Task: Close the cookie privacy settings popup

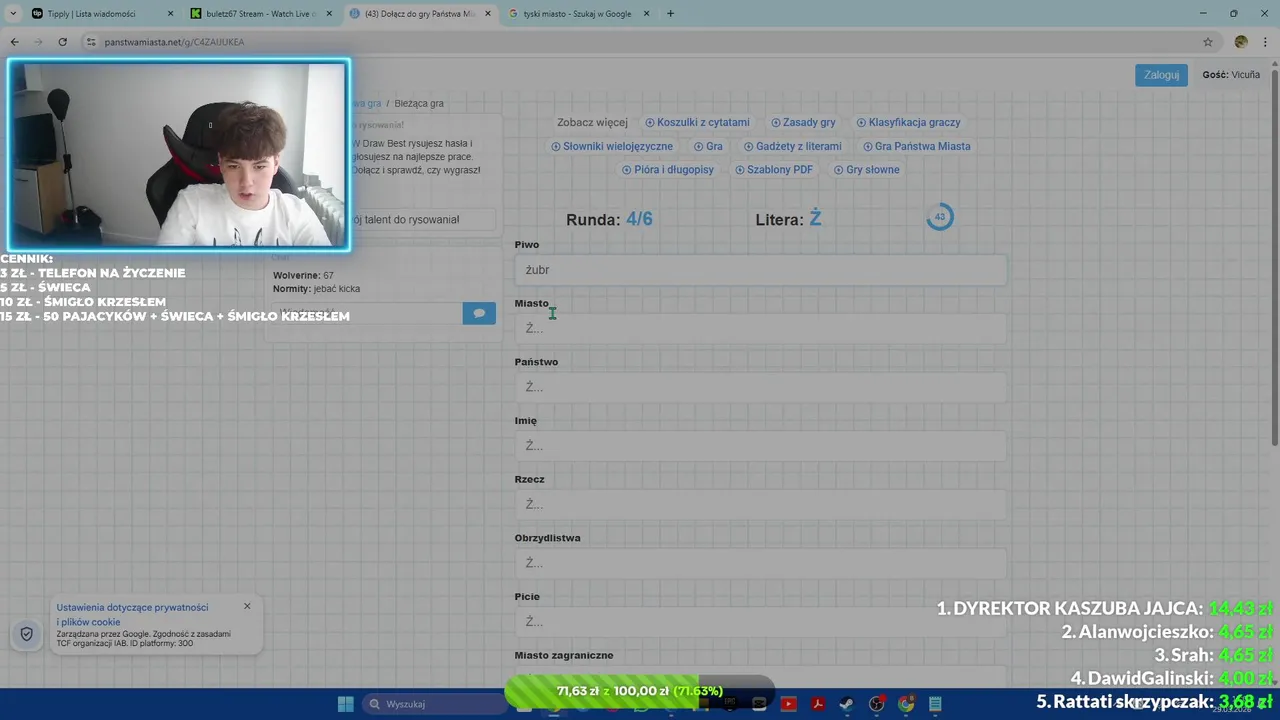Action: [x=247, y=606]
